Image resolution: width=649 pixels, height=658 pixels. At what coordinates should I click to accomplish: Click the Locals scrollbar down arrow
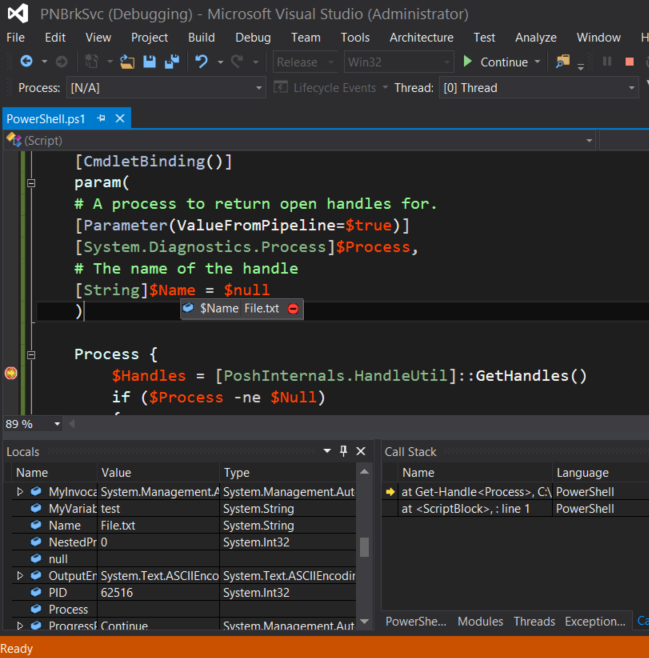pos(364,621)
